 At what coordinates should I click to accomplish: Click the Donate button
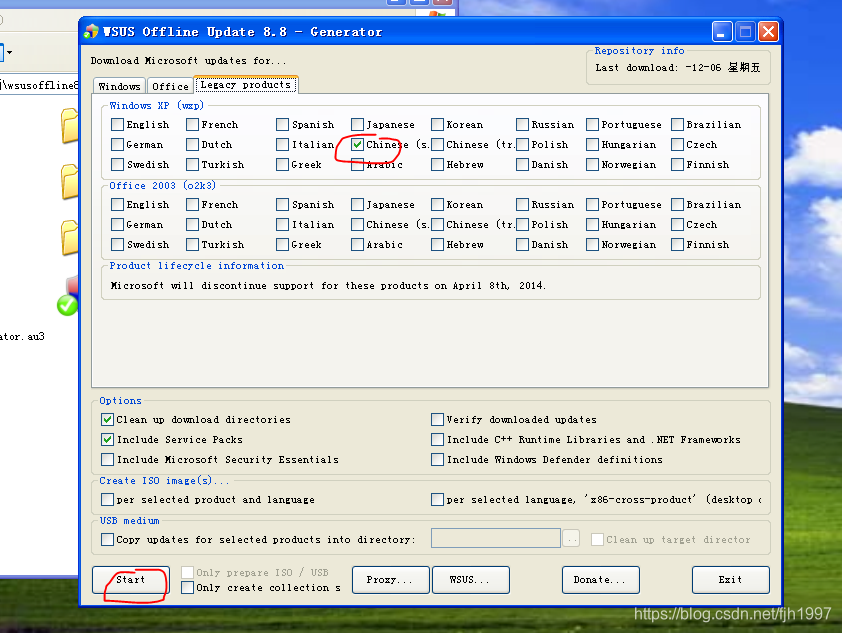(x=600, y=580)
